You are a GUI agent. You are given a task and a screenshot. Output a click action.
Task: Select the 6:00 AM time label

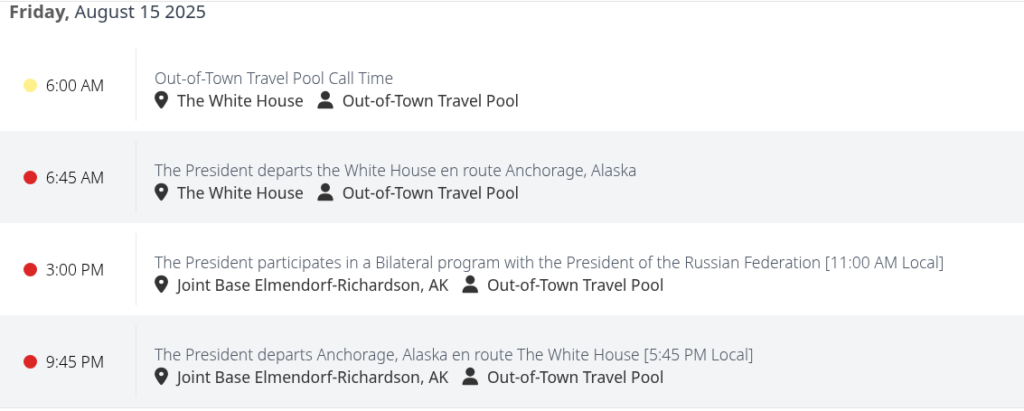[x=74, y=86]
